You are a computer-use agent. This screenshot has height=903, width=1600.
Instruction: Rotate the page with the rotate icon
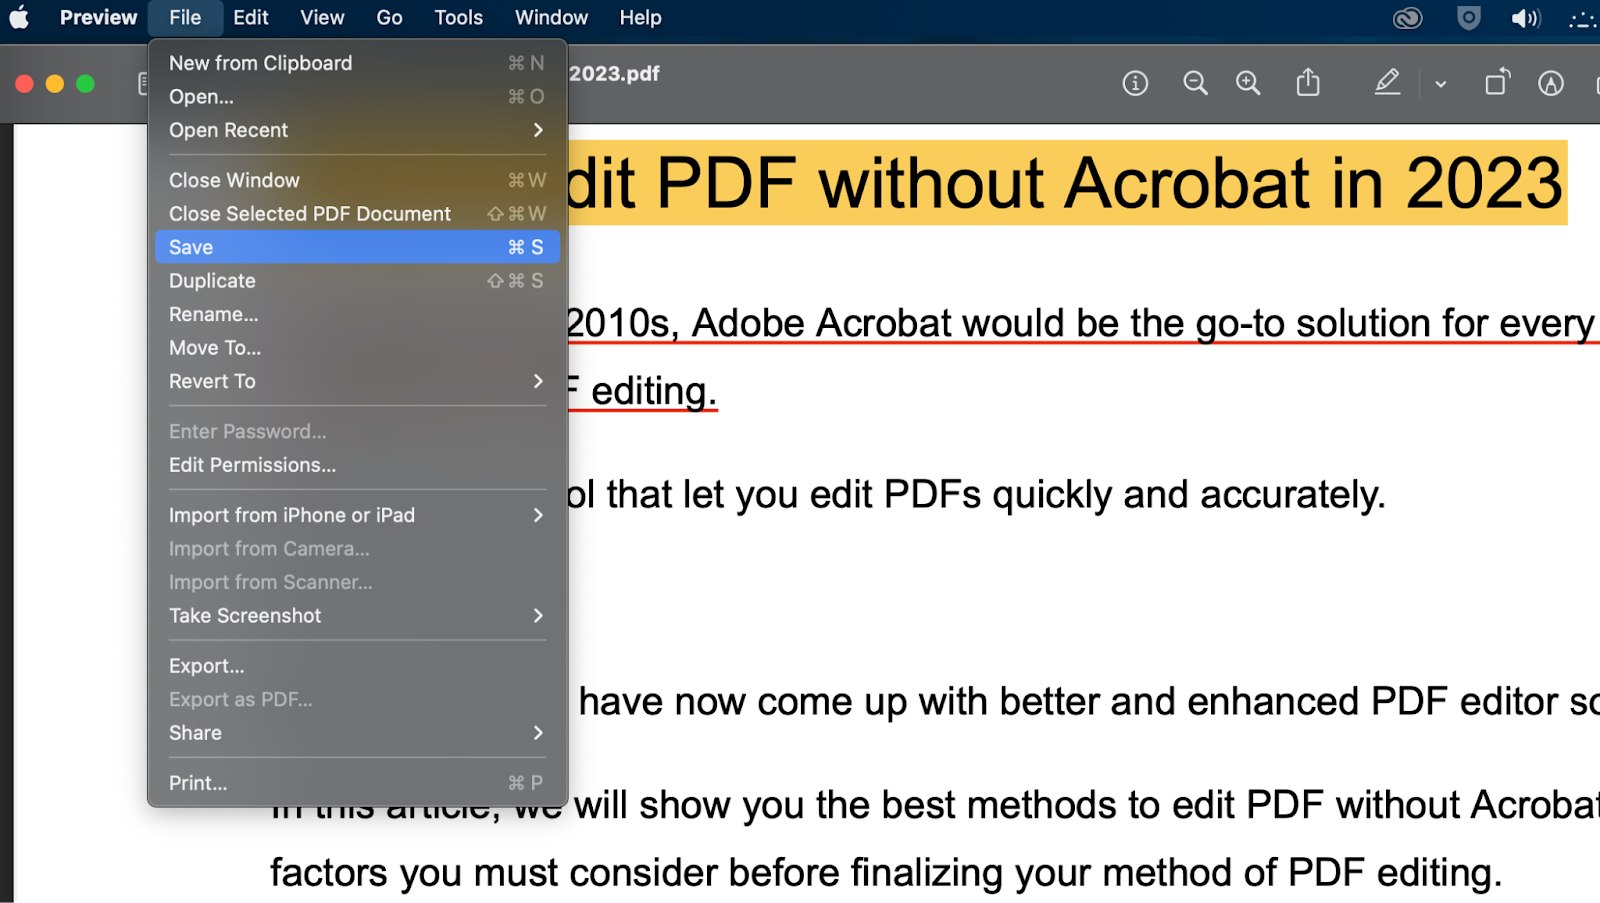1497,83
